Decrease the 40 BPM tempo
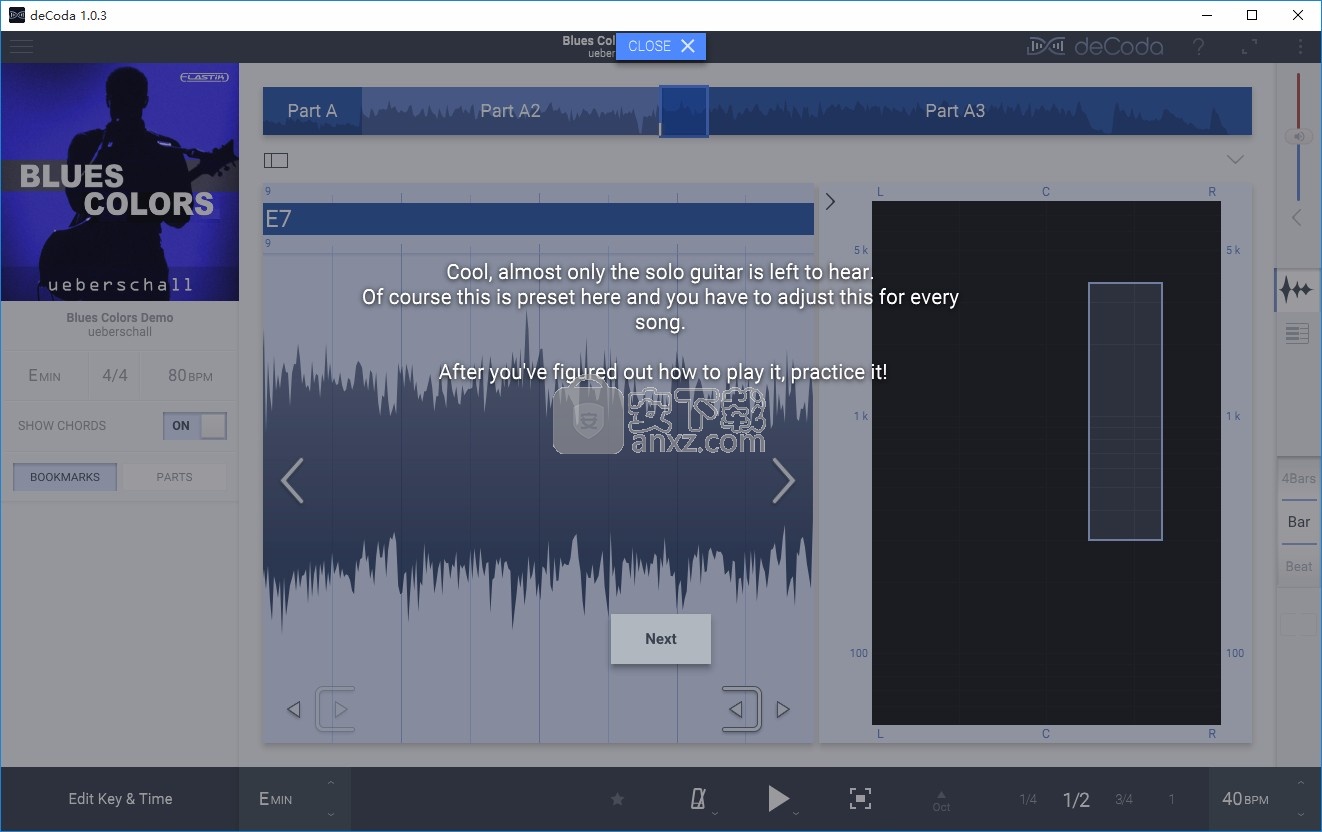The width and height of the screenshot is (1322, 832). tap(1301, 815)
